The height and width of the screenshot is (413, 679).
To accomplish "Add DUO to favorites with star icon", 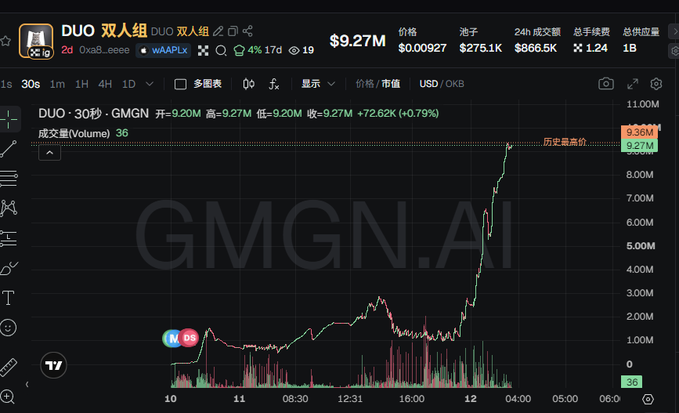I will coord(5,41).
